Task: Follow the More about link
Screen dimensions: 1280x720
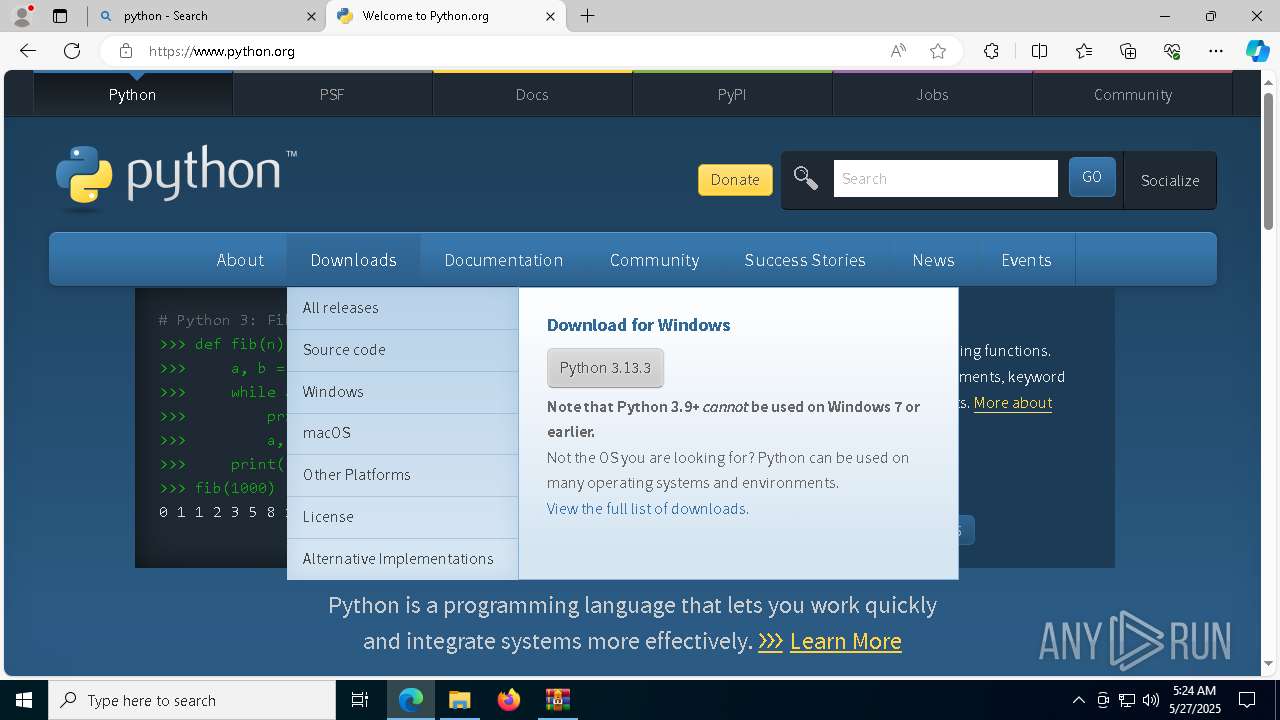Action: point(1013,403)
